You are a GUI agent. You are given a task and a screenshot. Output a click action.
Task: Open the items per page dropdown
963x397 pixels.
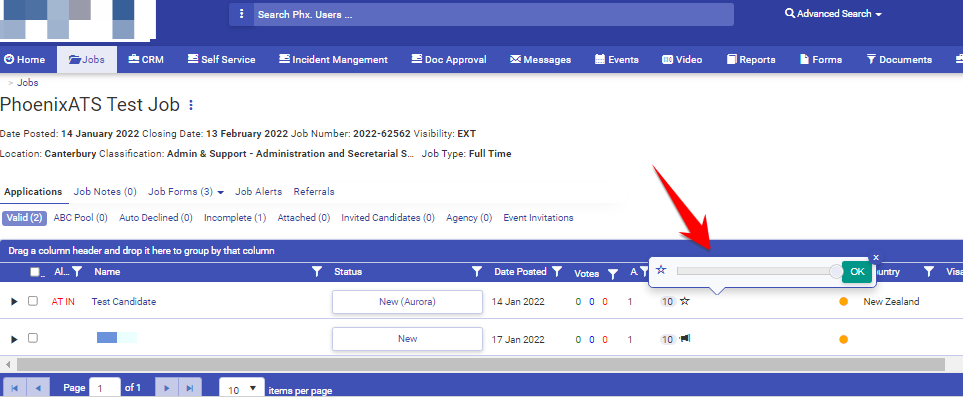[x=243, y=390]
